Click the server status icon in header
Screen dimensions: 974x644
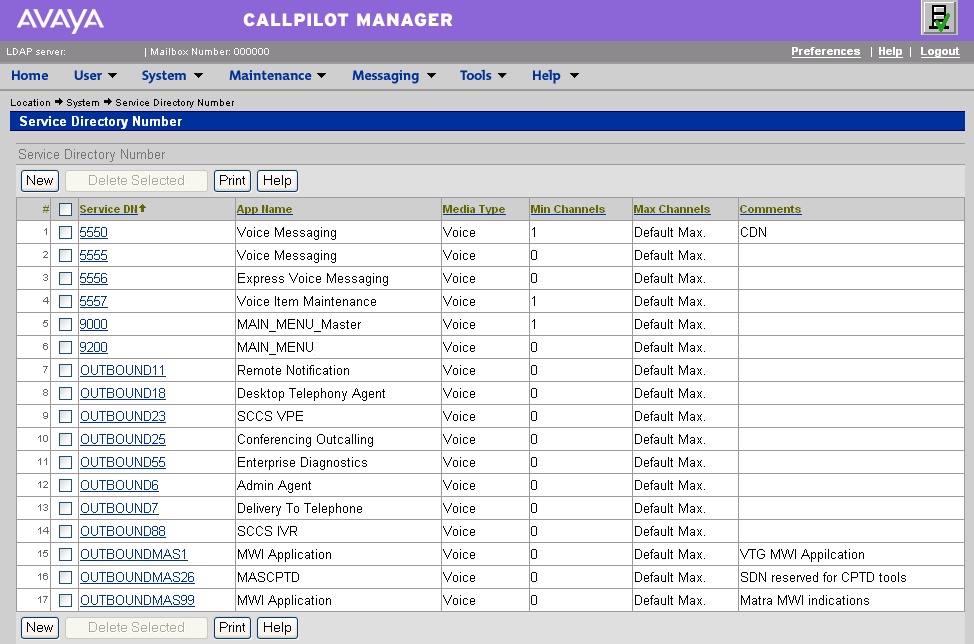[x=939, y=18]
